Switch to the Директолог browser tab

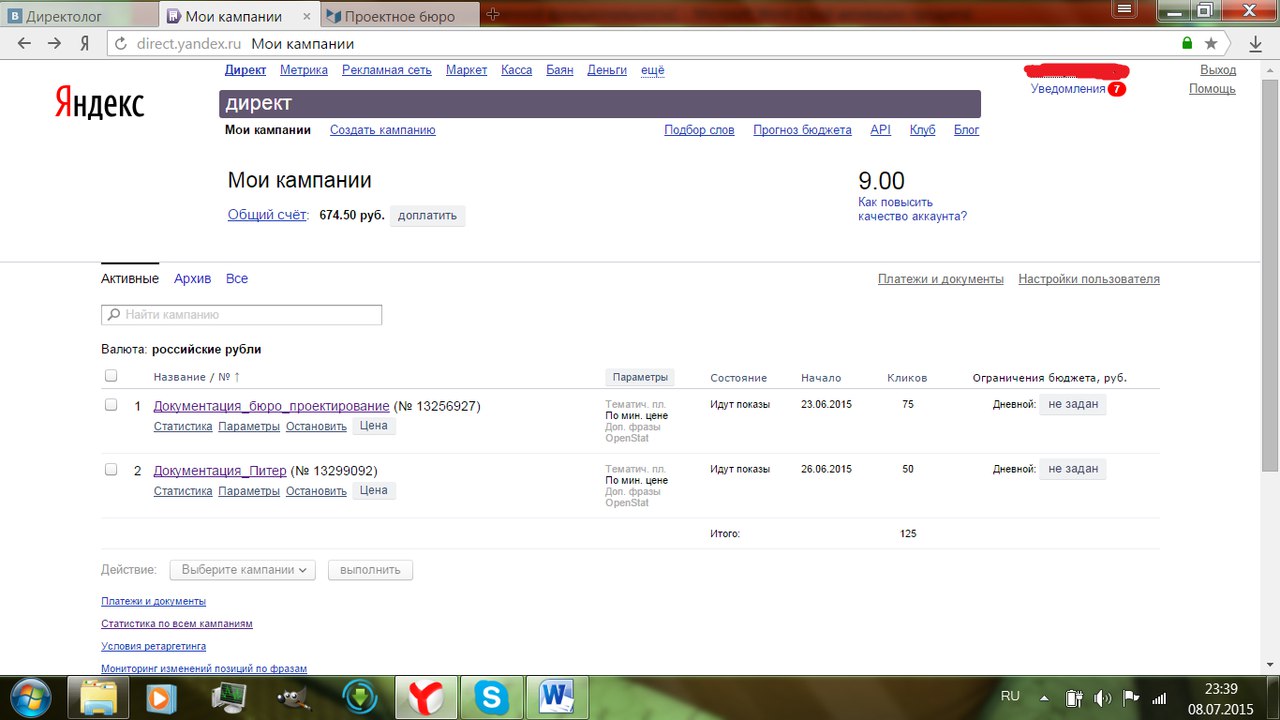point(80,15)
